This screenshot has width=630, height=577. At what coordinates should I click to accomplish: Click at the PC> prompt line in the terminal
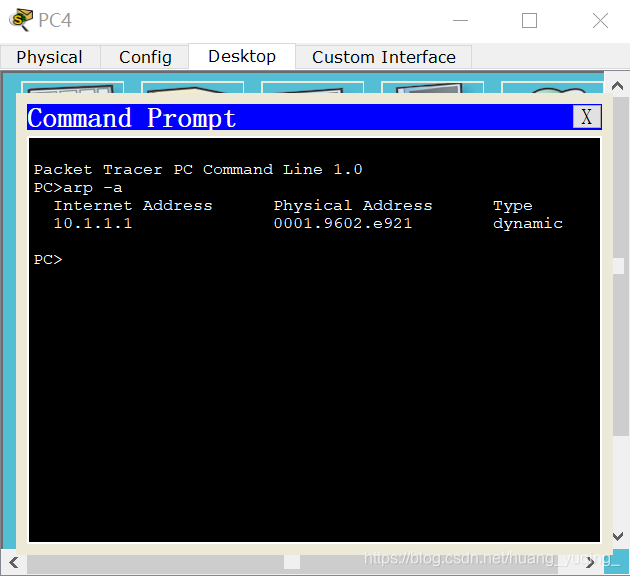point(48,260)
